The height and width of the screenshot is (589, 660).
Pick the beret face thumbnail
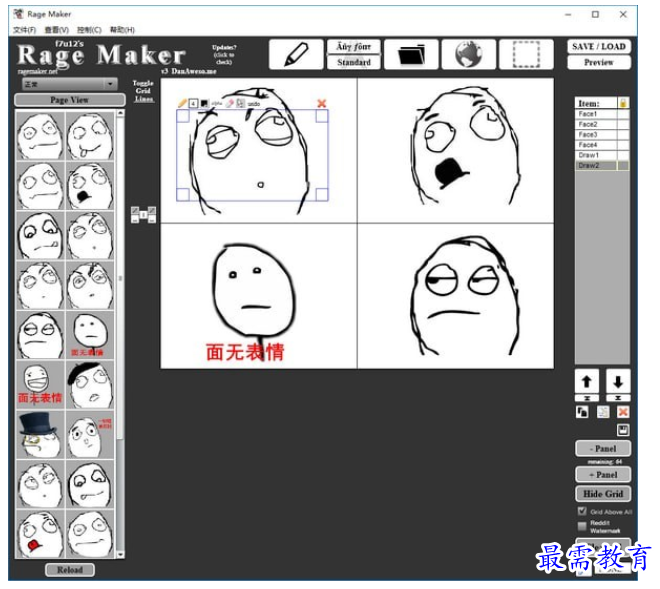(x=90, y=385)
